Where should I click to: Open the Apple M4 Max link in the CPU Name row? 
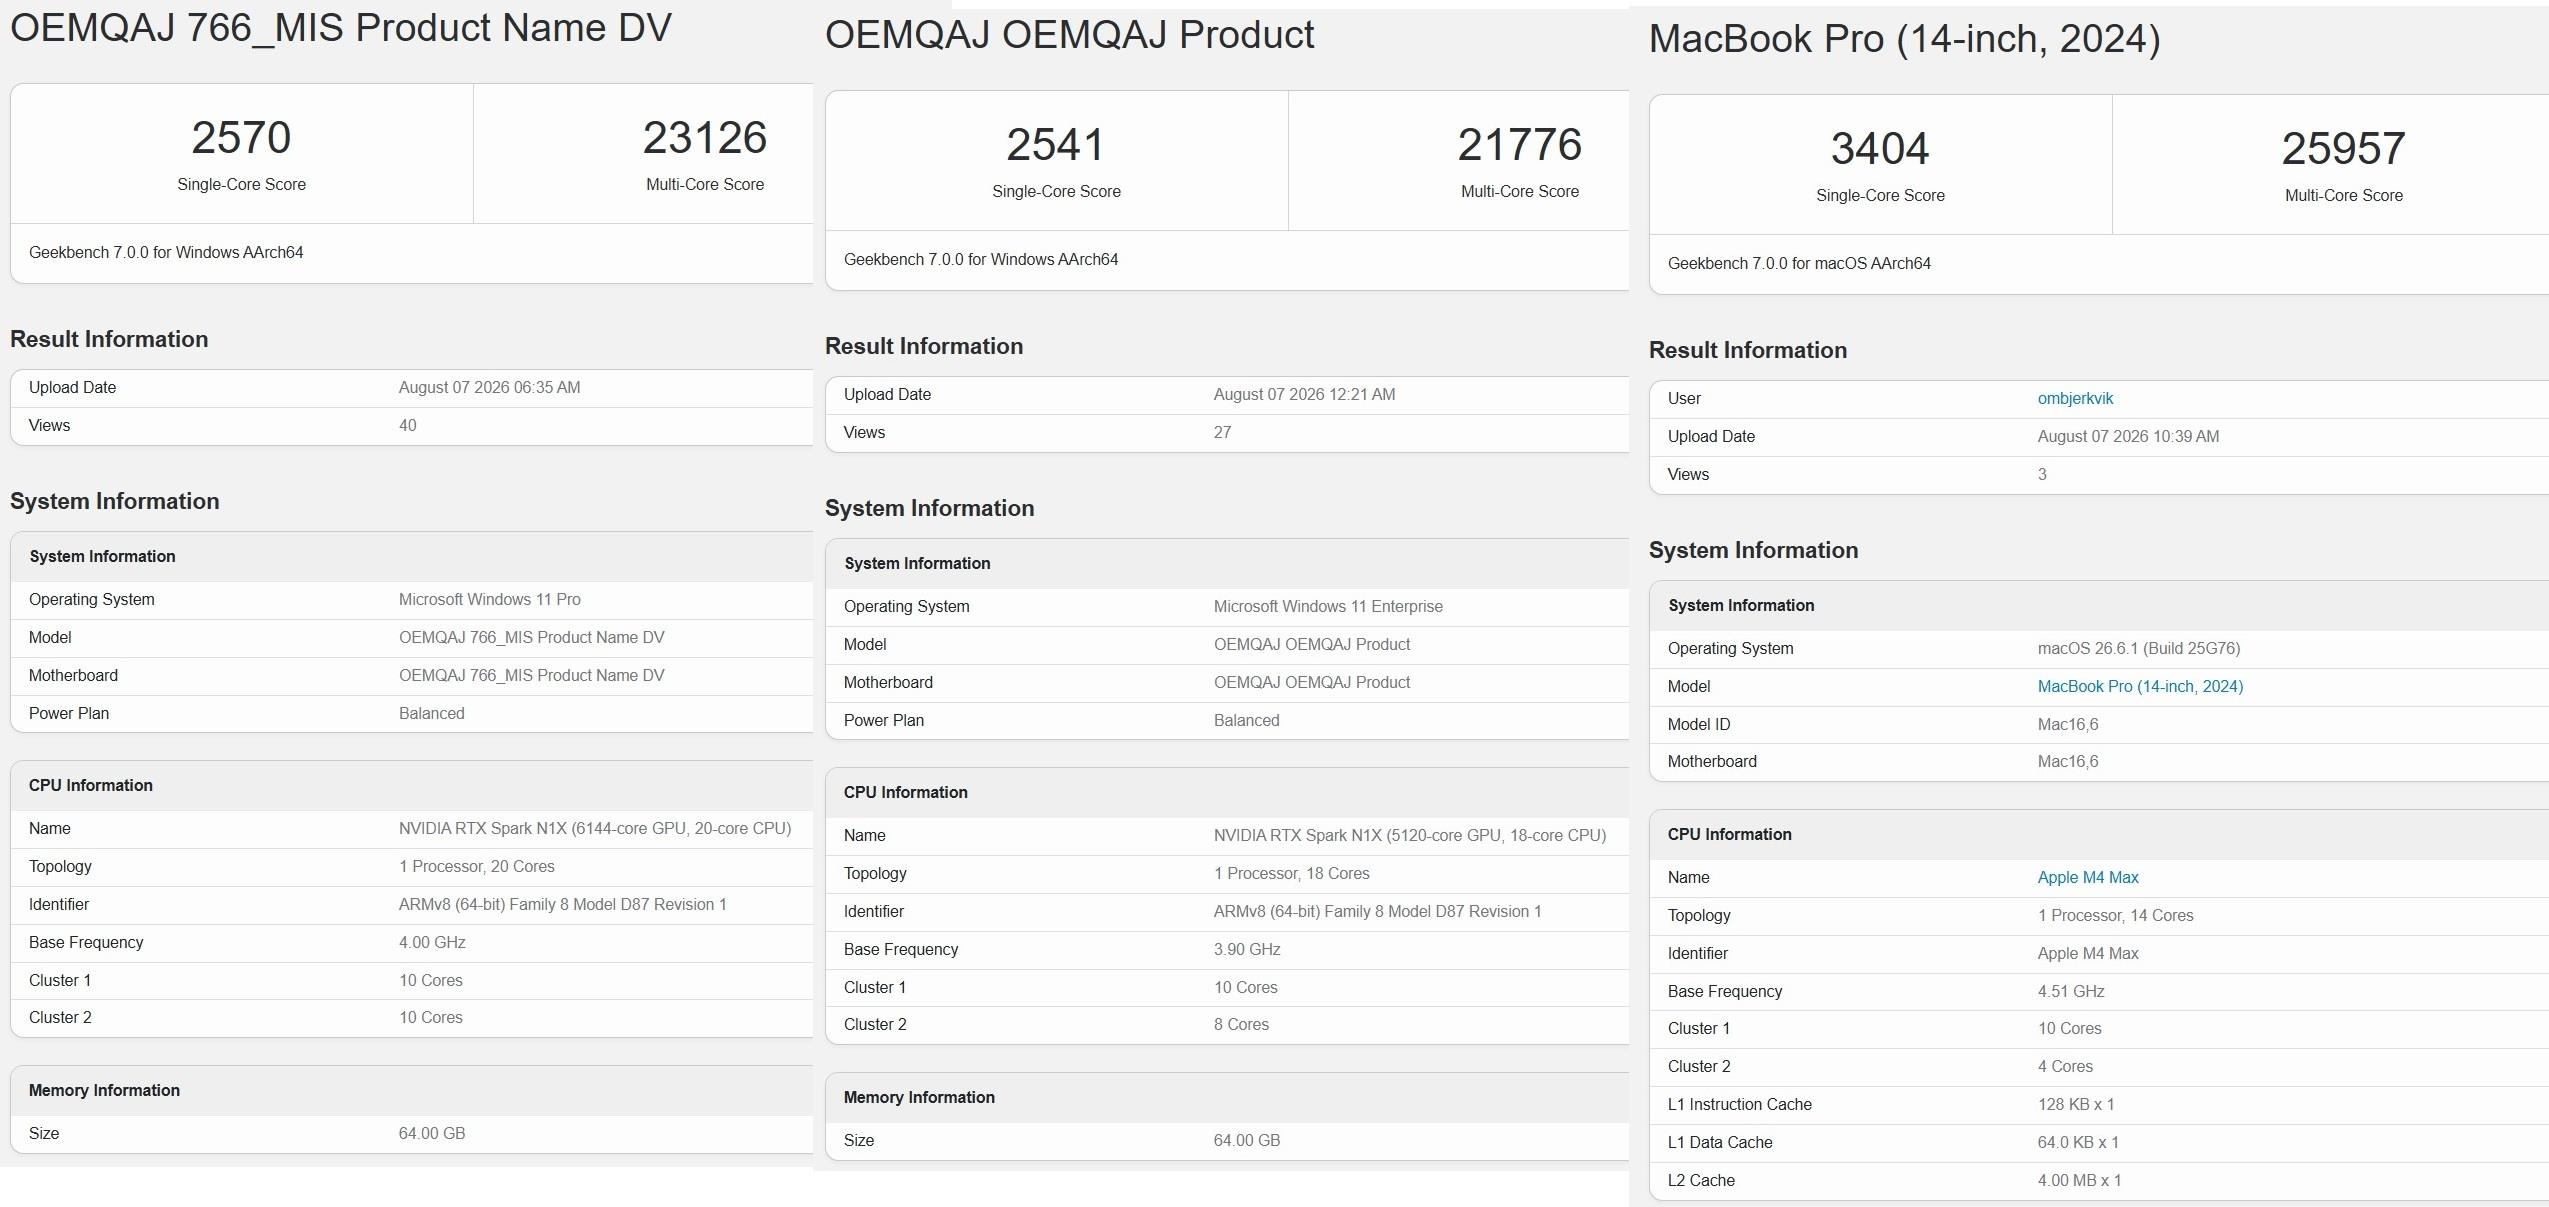coord(2088,877)
